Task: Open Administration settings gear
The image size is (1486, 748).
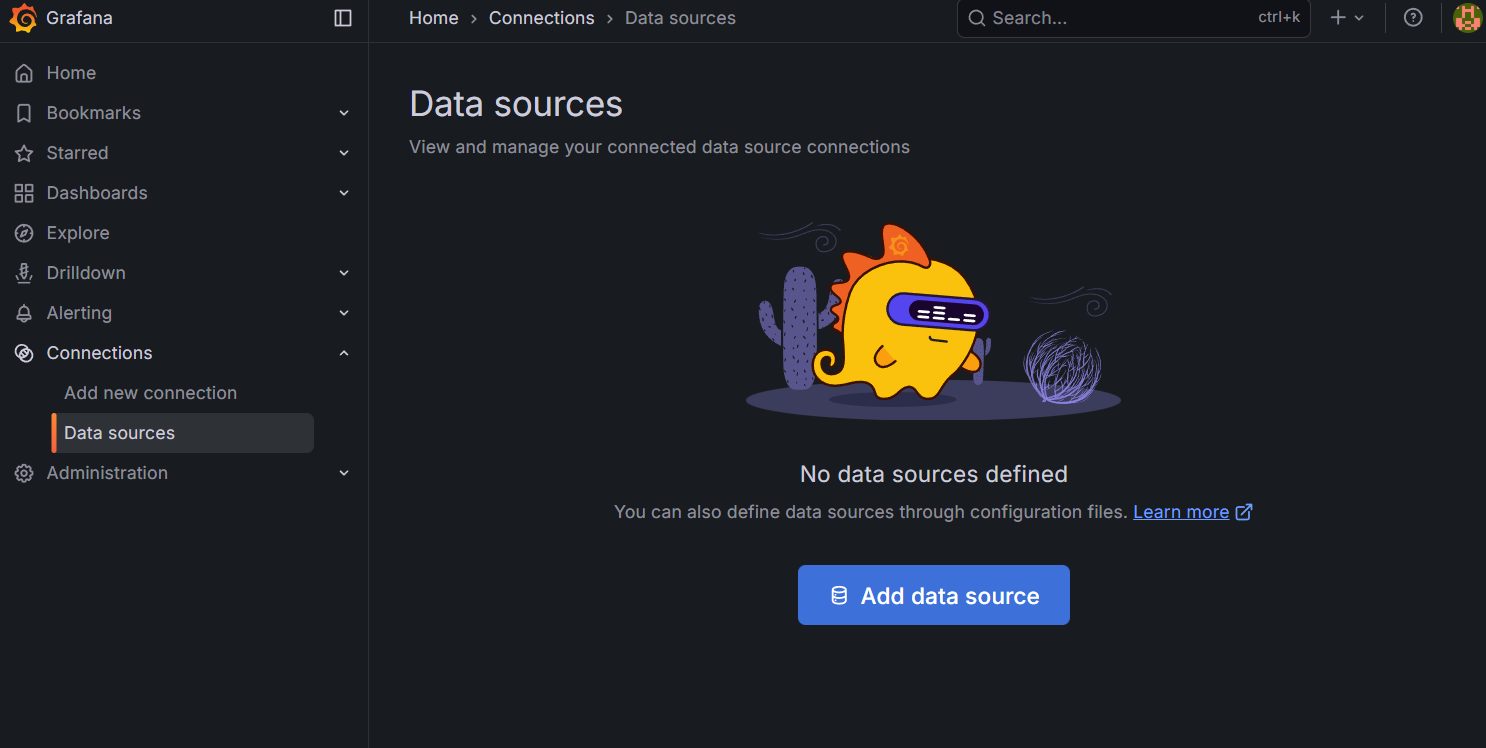Action: pos(24,472)
